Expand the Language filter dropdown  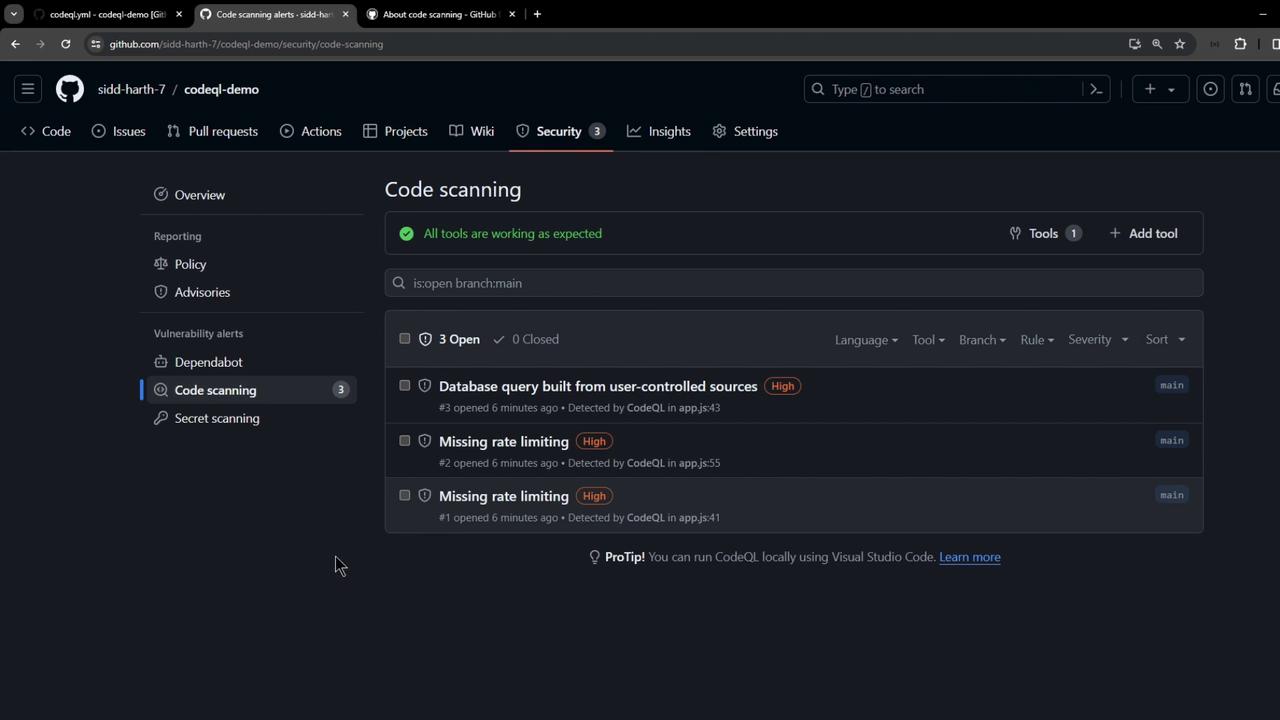[x=866, y=340]
